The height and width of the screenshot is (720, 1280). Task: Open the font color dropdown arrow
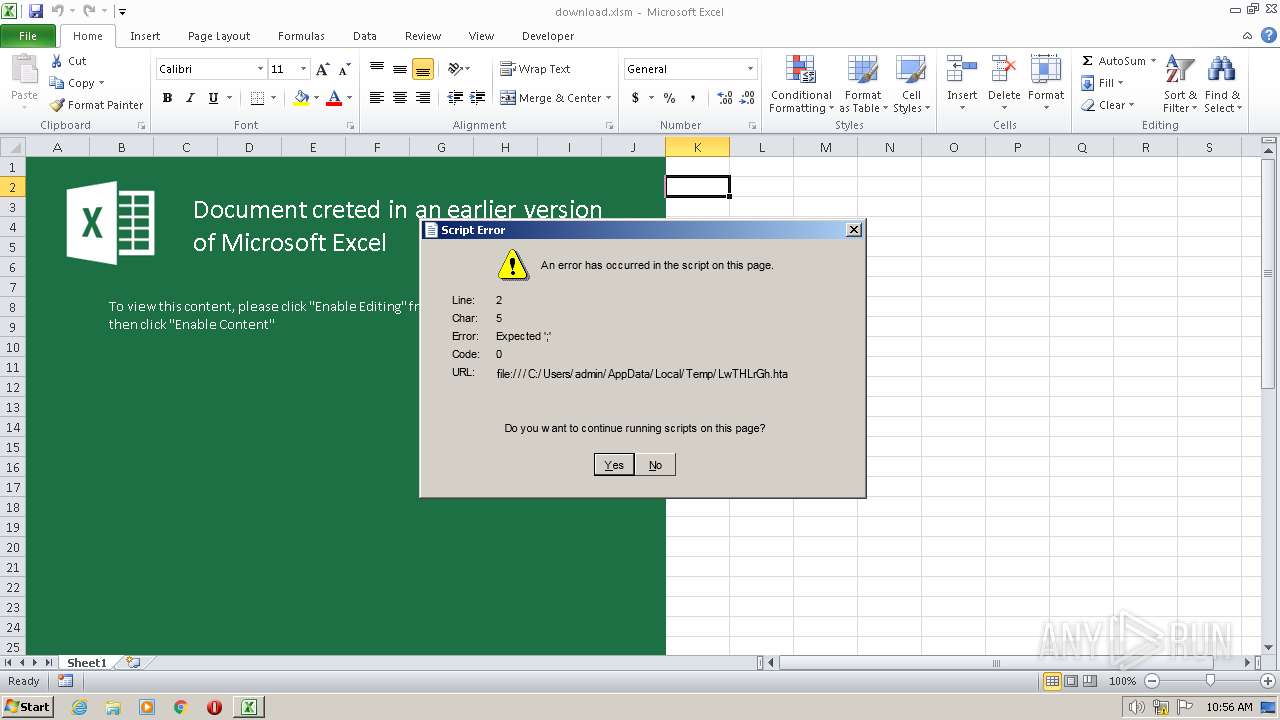[349, 98]
